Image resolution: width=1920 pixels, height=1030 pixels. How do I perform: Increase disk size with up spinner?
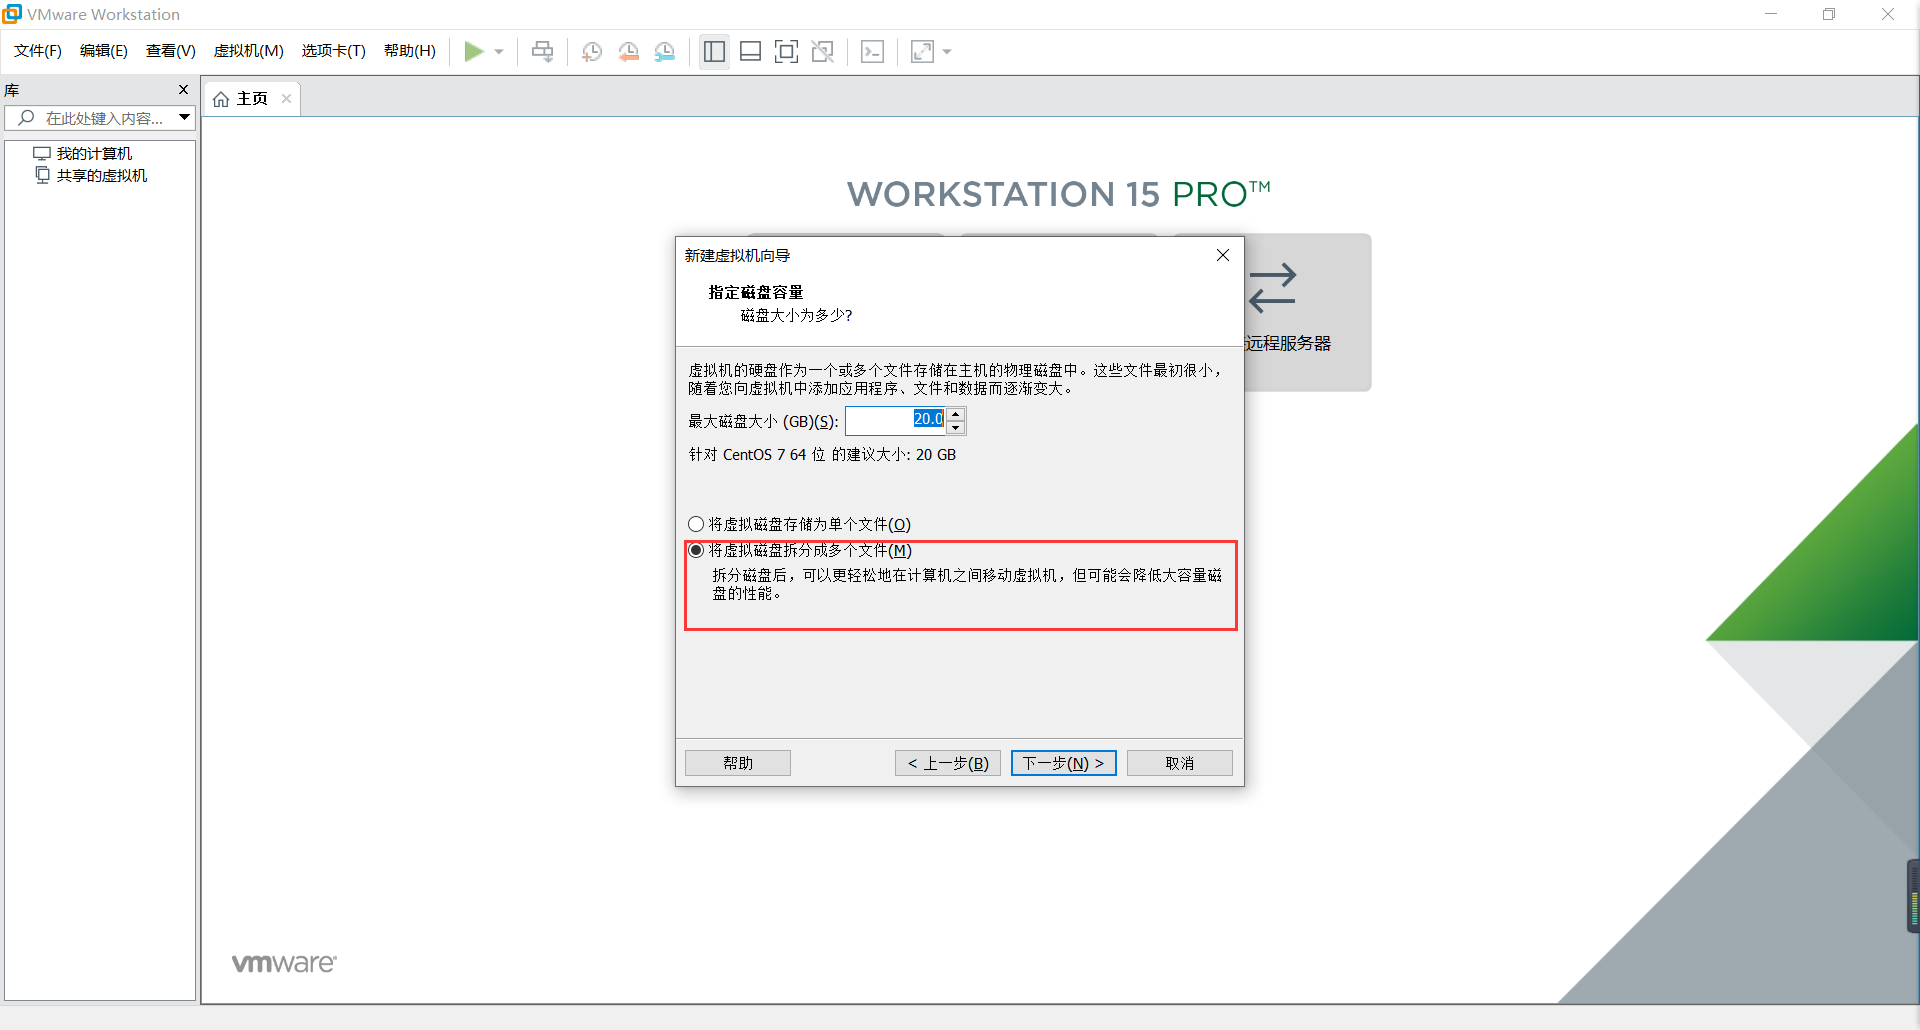pyautogui.click(x=956, y=414)
